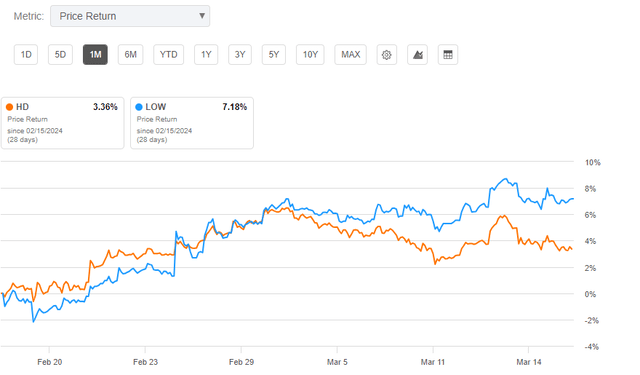Click the Feb 29 date axis label
This screenshot has height=375, width=640.
(x=241, y=362)
